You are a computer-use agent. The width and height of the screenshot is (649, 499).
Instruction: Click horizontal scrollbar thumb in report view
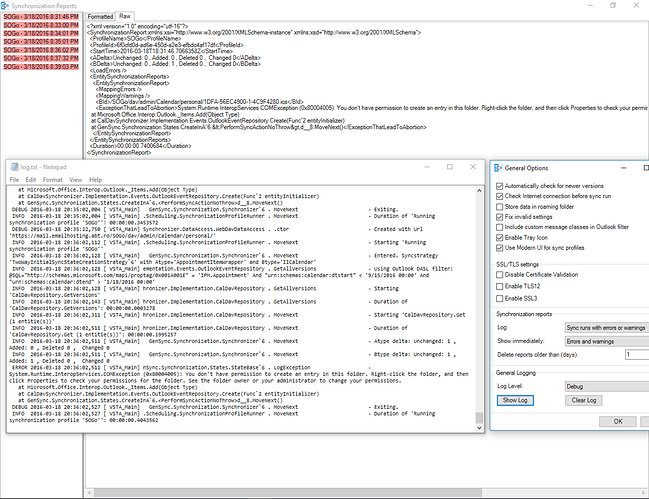coord(288,493)
